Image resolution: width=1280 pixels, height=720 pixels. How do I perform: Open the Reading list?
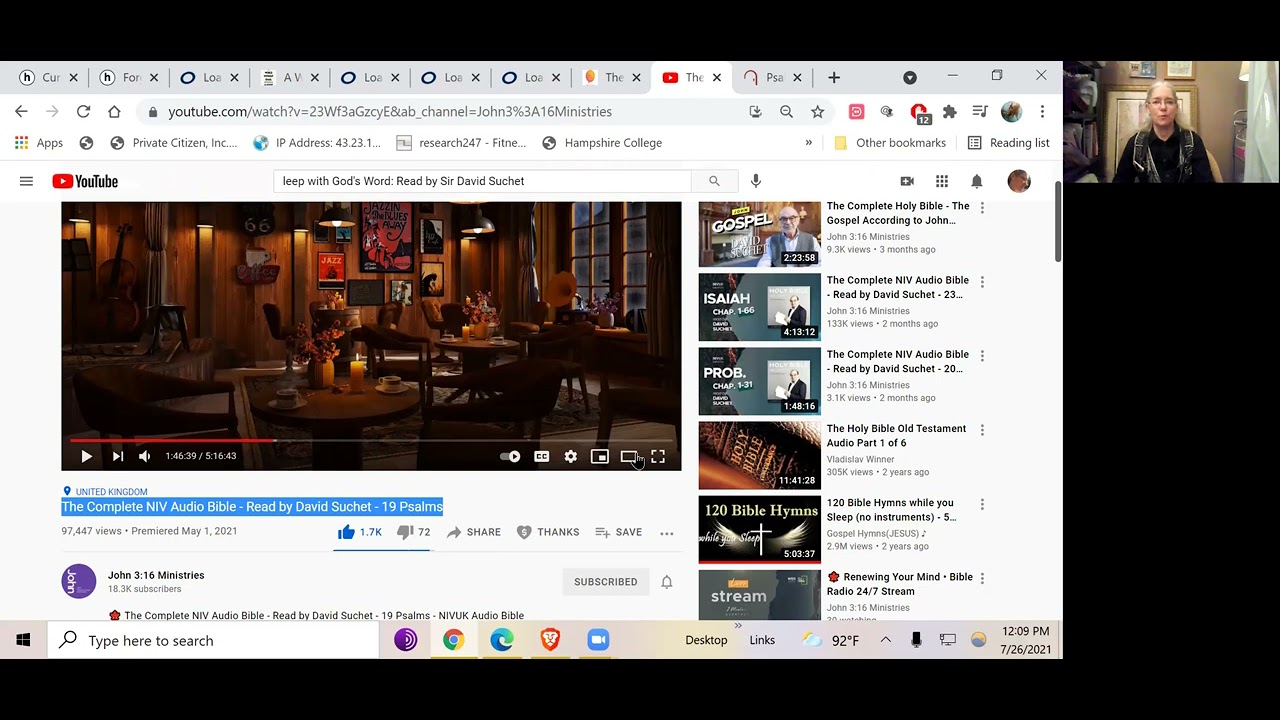1008,143
